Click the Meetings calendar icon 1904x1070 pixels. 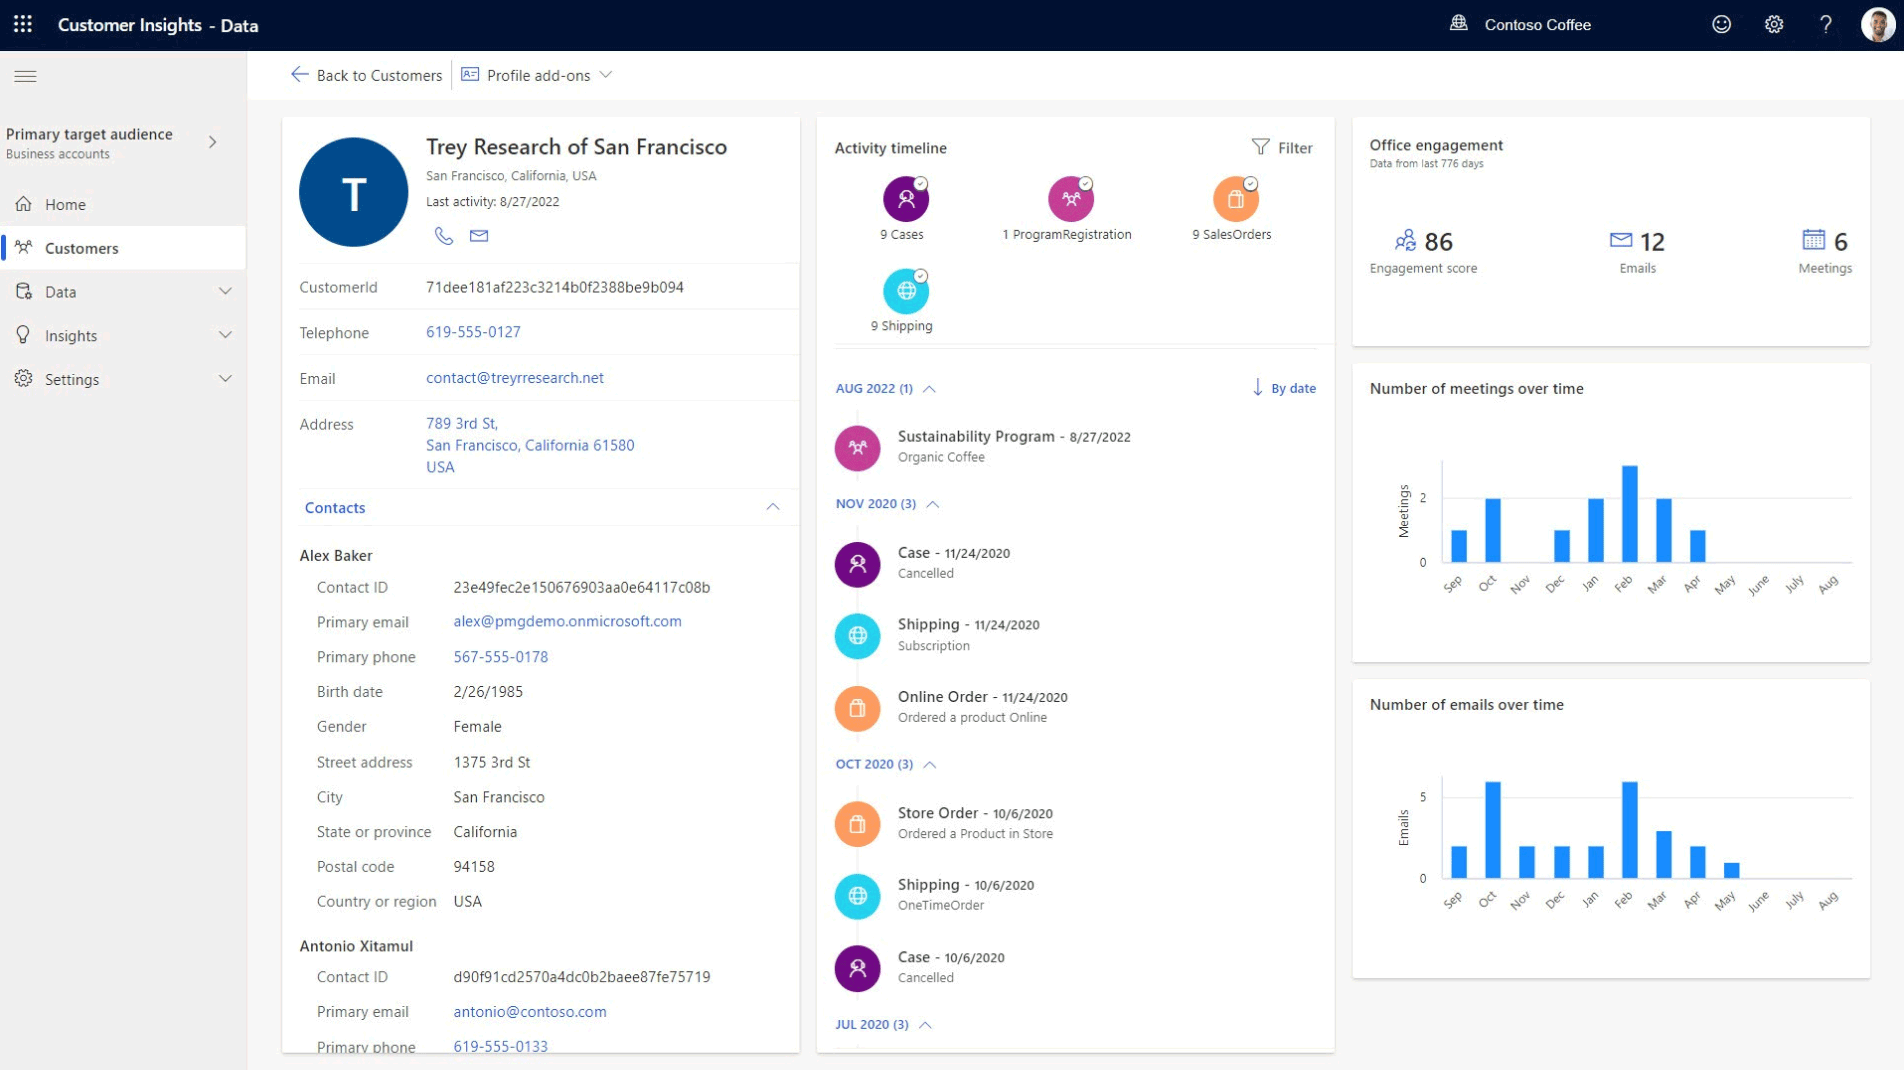coord(1813,239)
